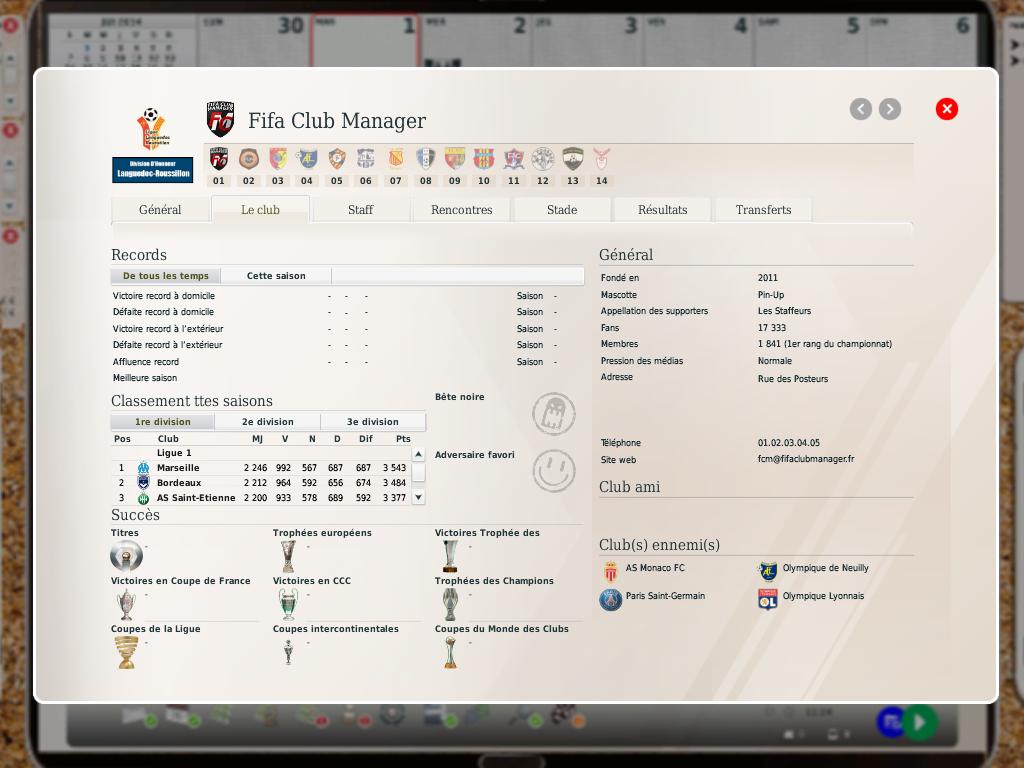This screenshot has width=1024, height=768.
Task: Click the Adversaire favori smiley icon
Action: pos(554,470)
